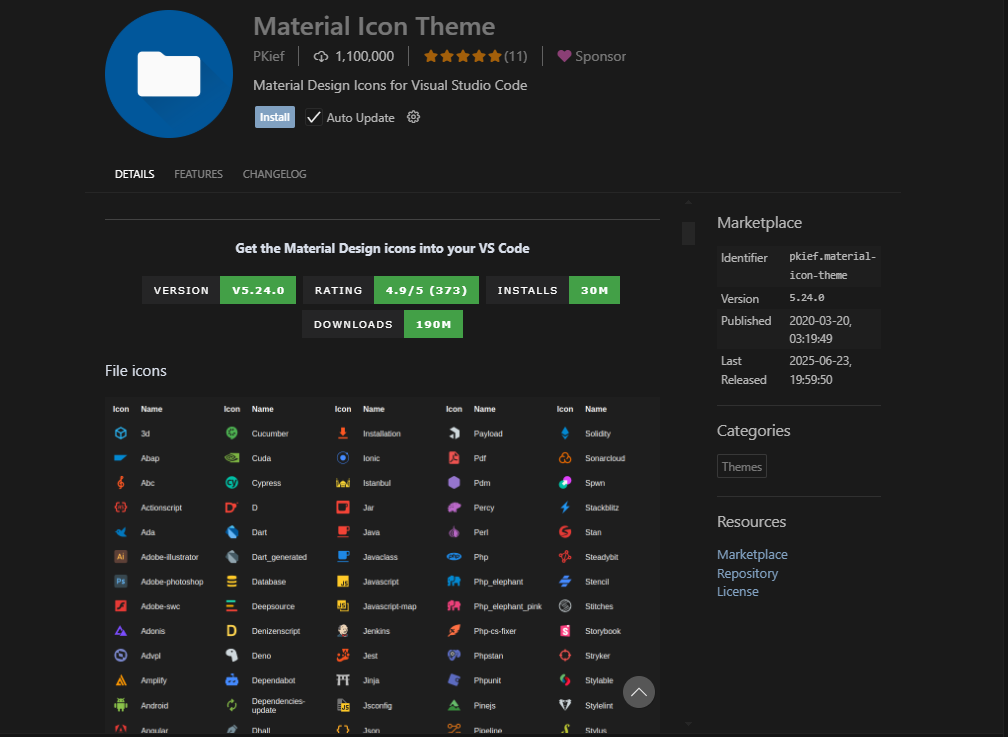Click the Solidity file icon
This screenshot has width=1008, height=737.
(565, 433)
